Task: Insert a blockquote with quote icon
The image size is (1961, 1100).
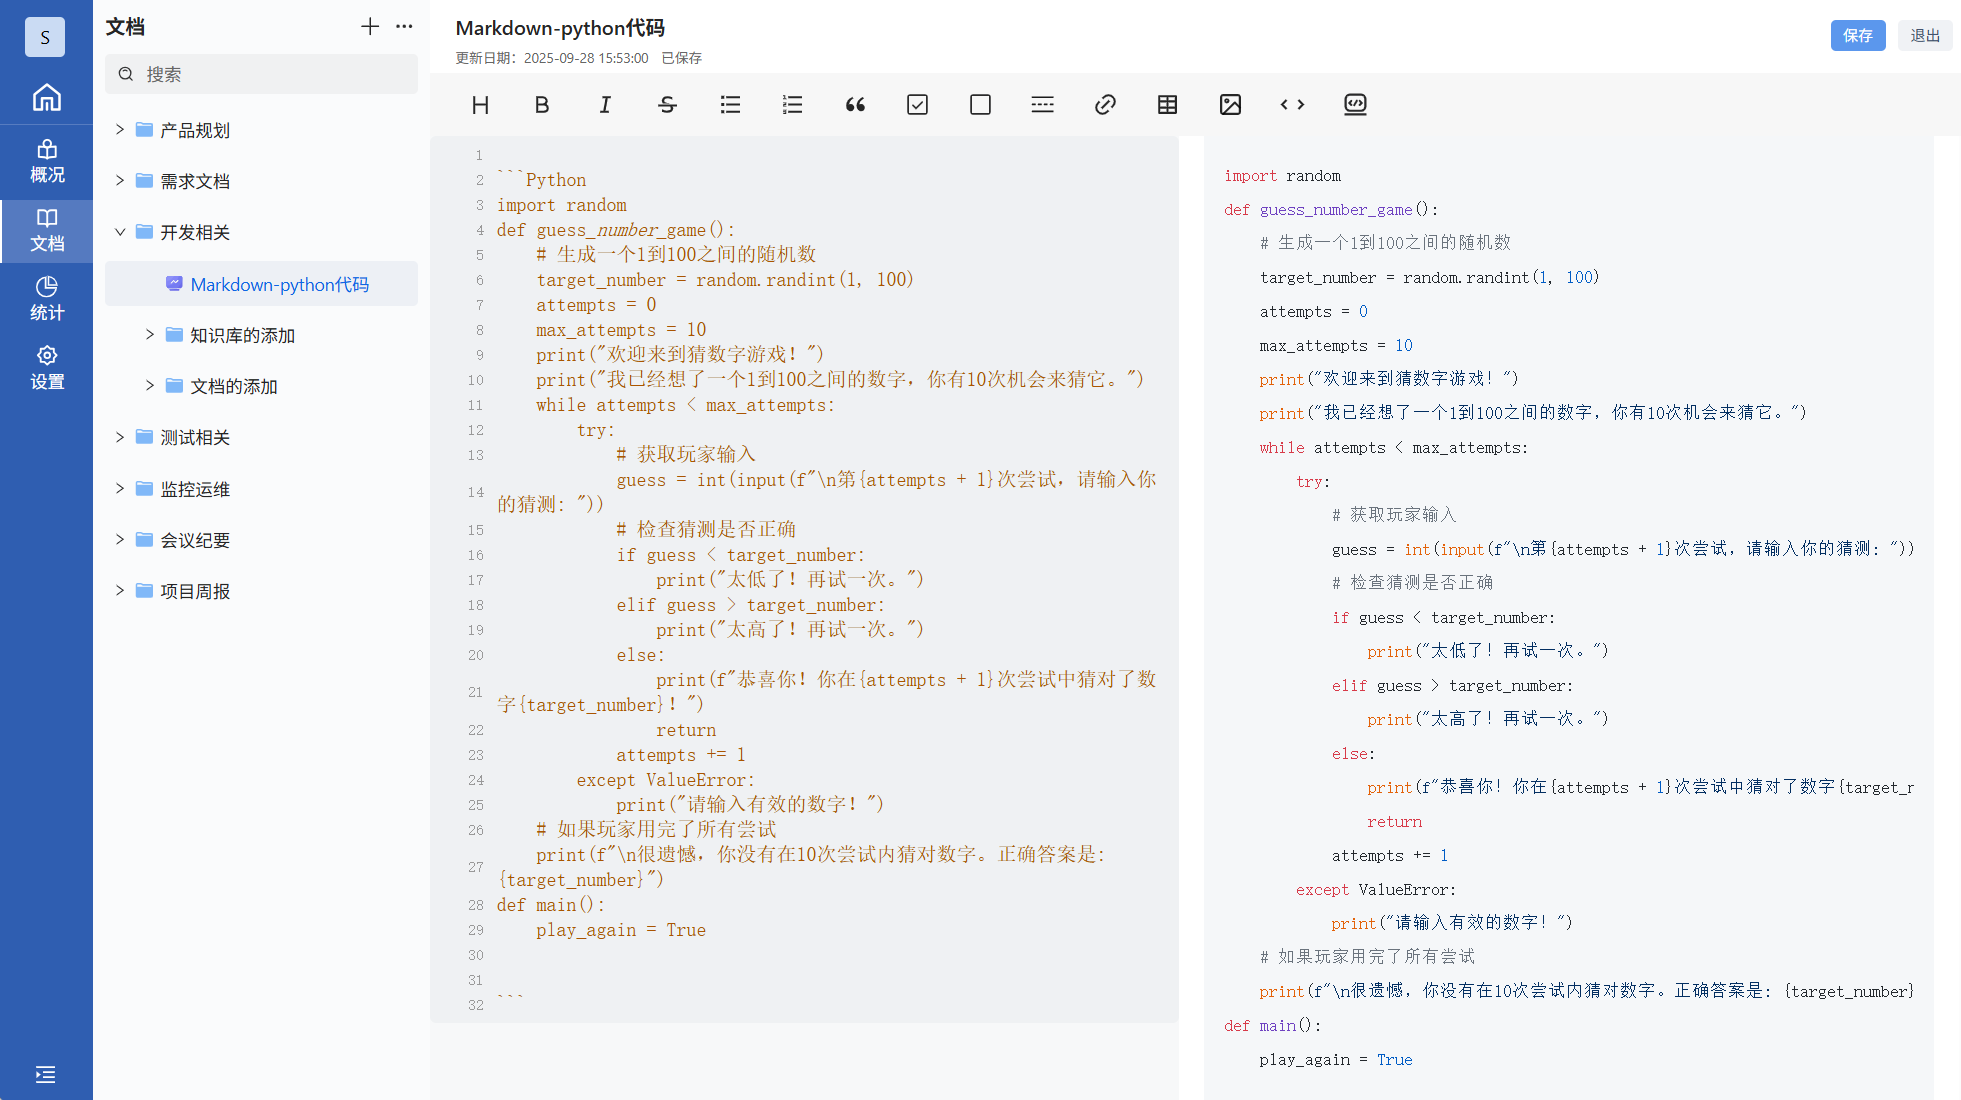Action: (855, 105)
